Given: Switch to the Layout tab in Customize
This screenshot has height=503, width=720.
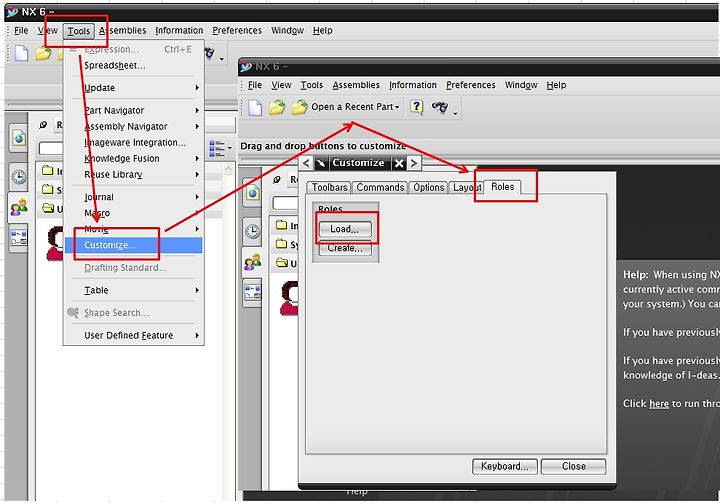Looking at the screenshot, I should (466, 187).
